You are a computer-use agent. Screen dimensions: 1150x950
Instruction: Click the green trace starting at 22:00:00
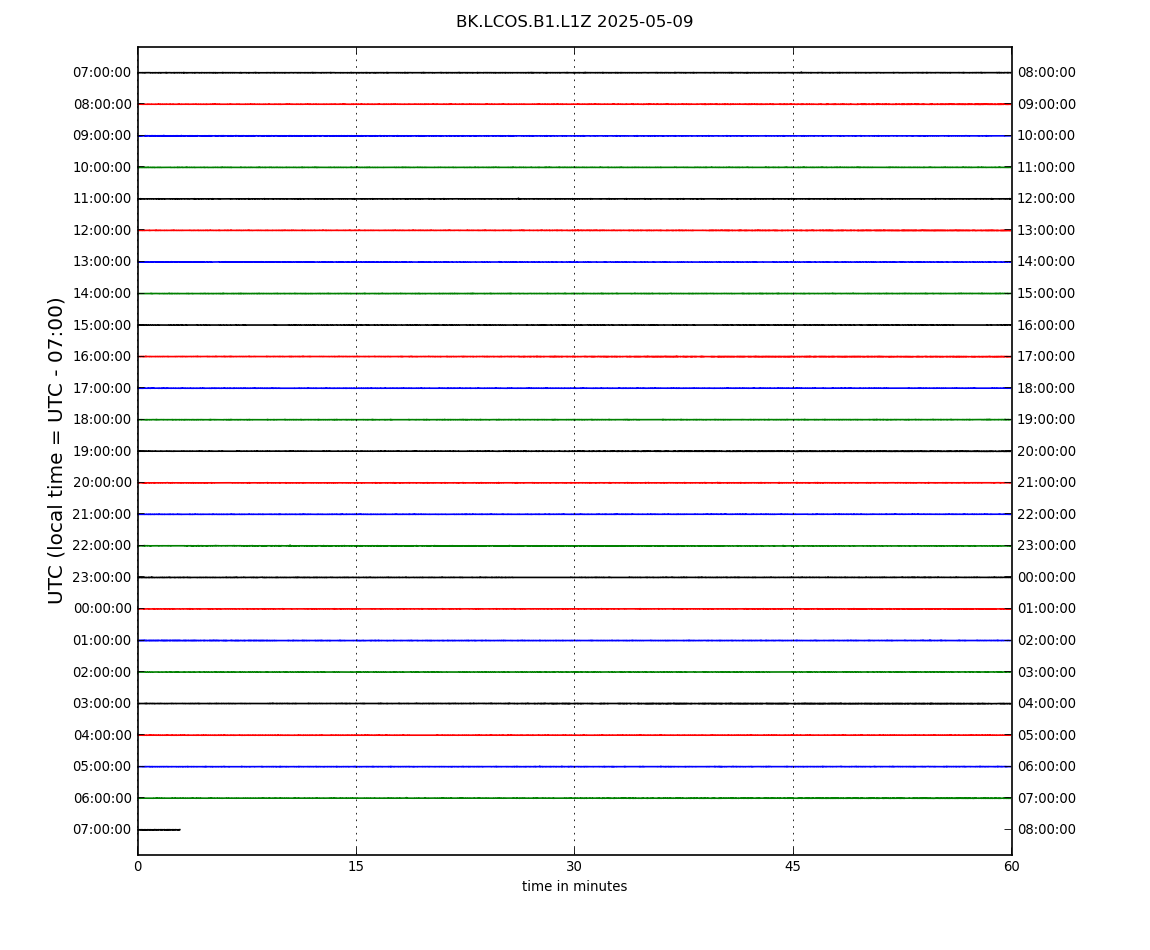pos(574,546)
